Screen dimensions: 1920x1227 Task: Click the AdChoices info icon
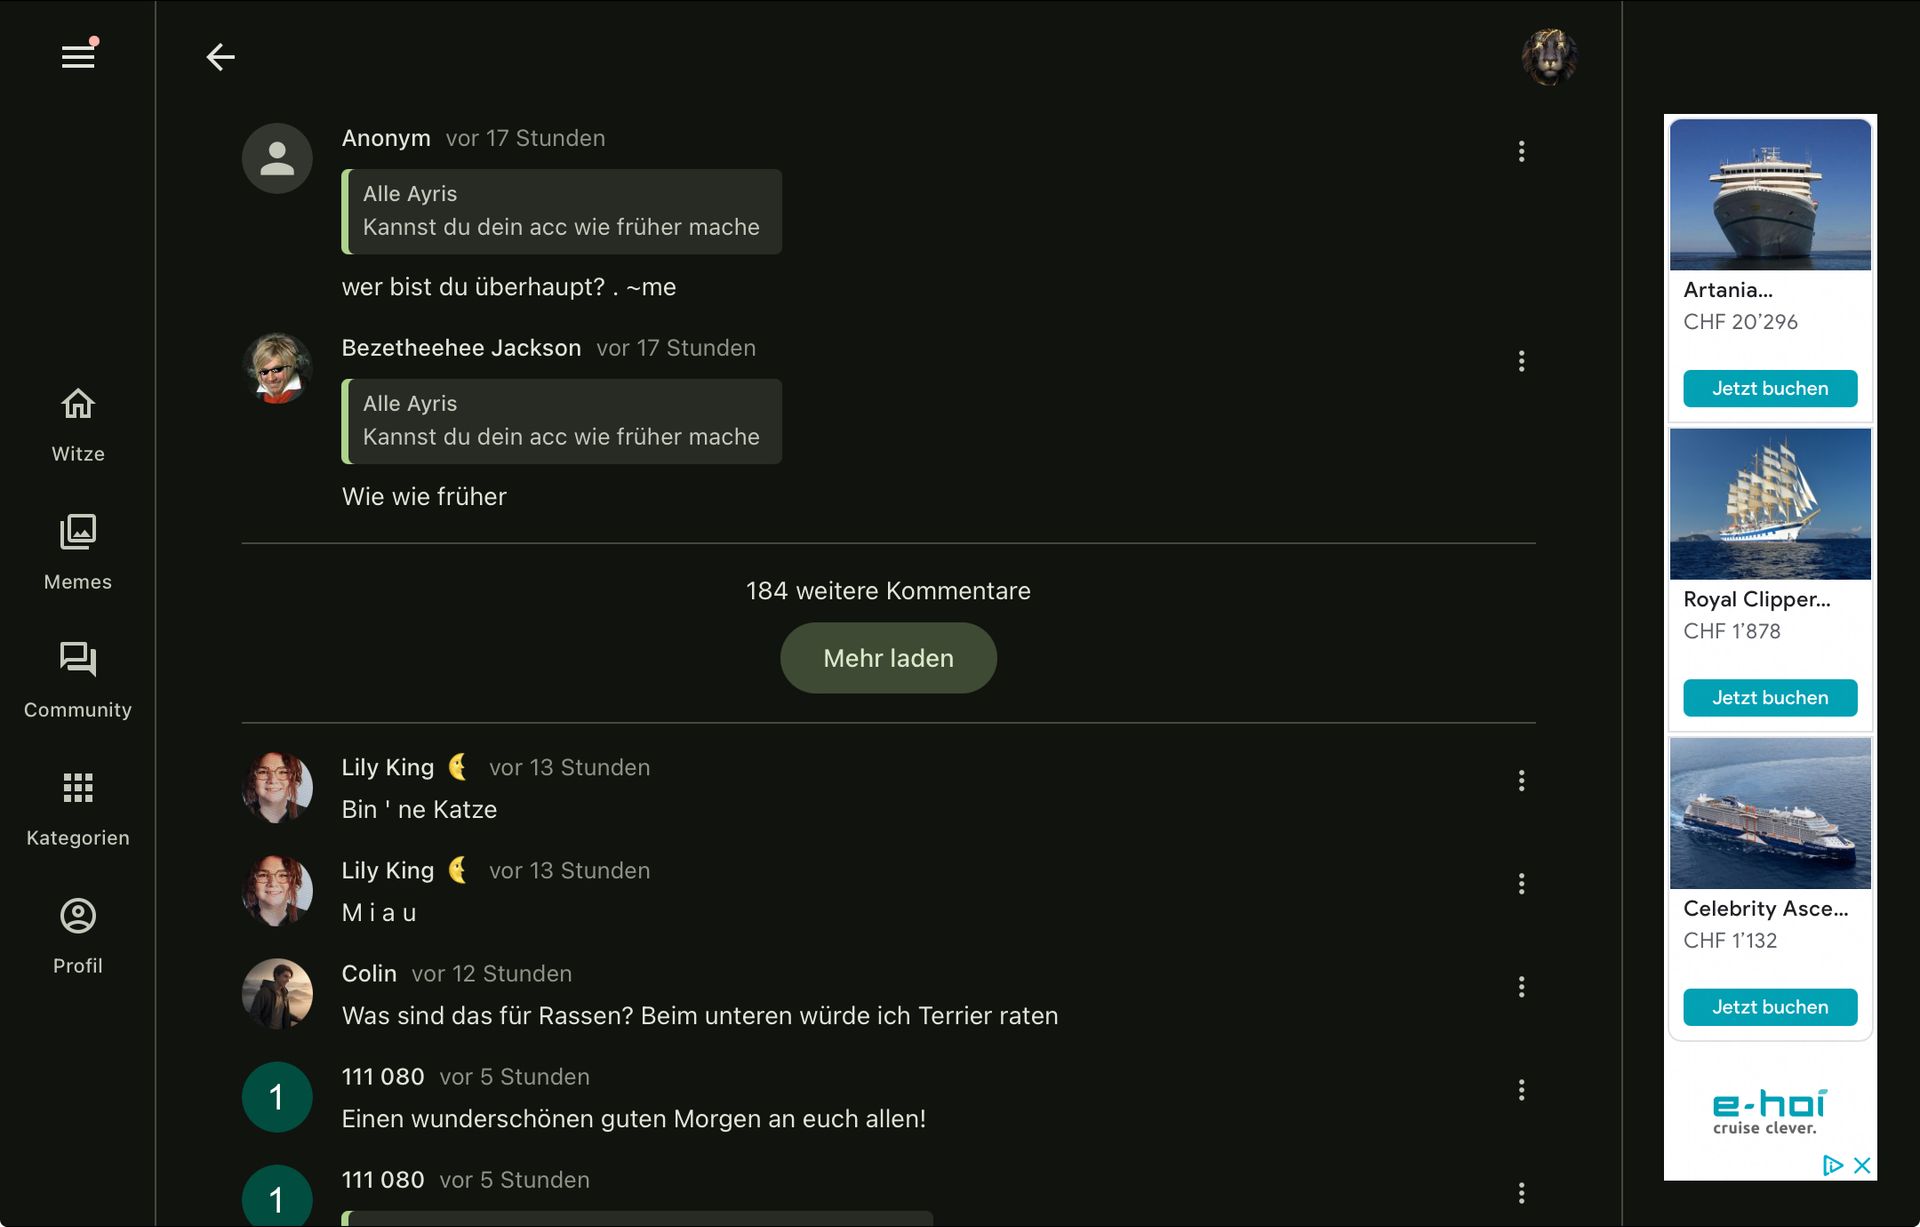click(1832, 1165)
